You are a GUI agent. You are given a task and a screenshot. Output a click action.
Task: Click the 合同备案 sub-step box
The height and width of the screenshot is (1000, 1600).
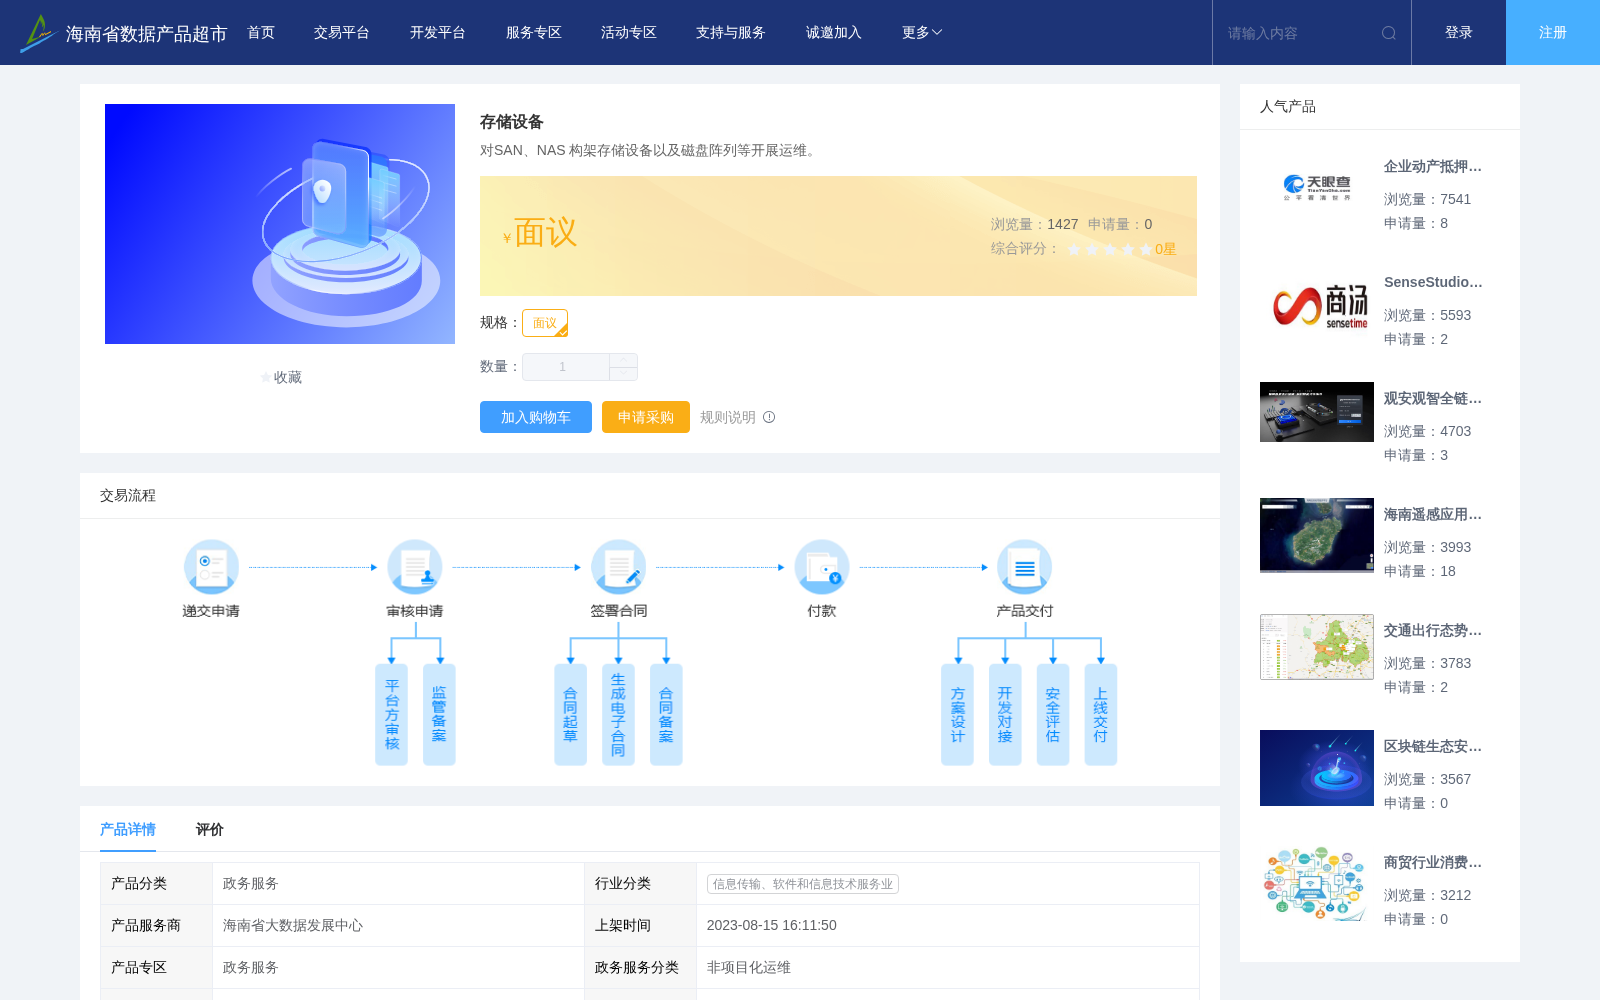[666, 714]
